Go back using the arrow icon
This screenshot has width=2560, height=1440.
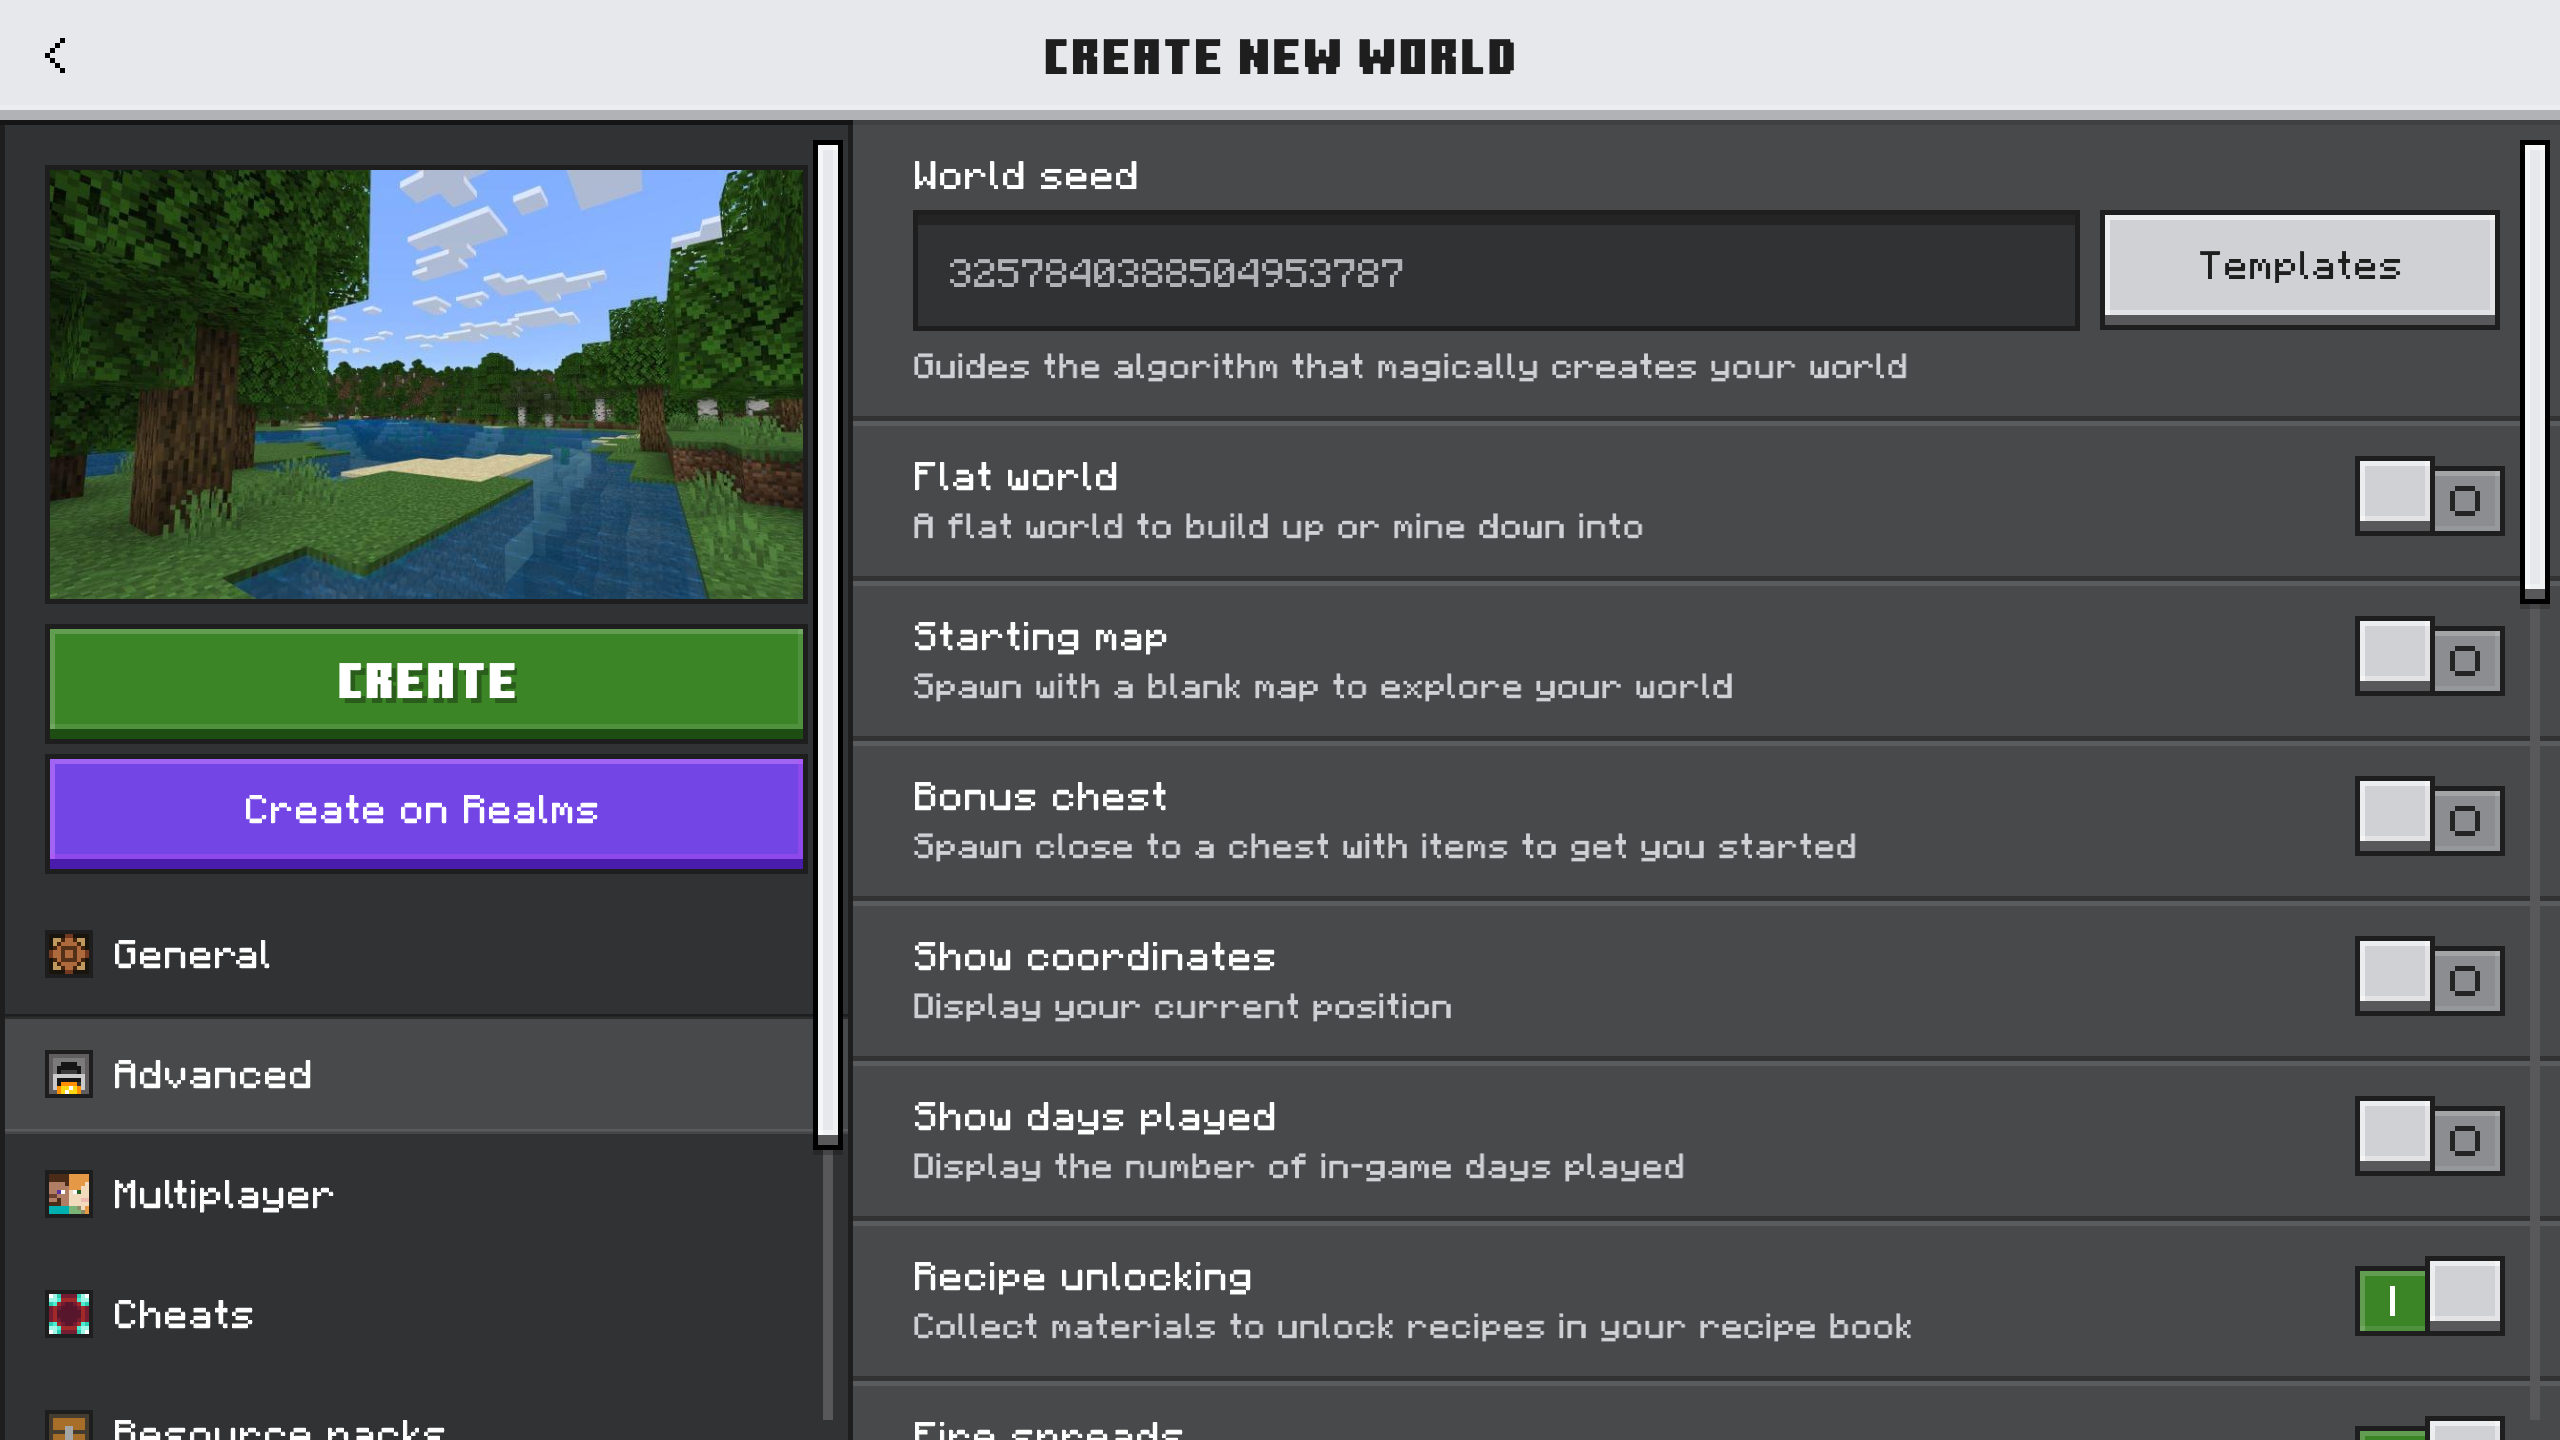(56, 56)
